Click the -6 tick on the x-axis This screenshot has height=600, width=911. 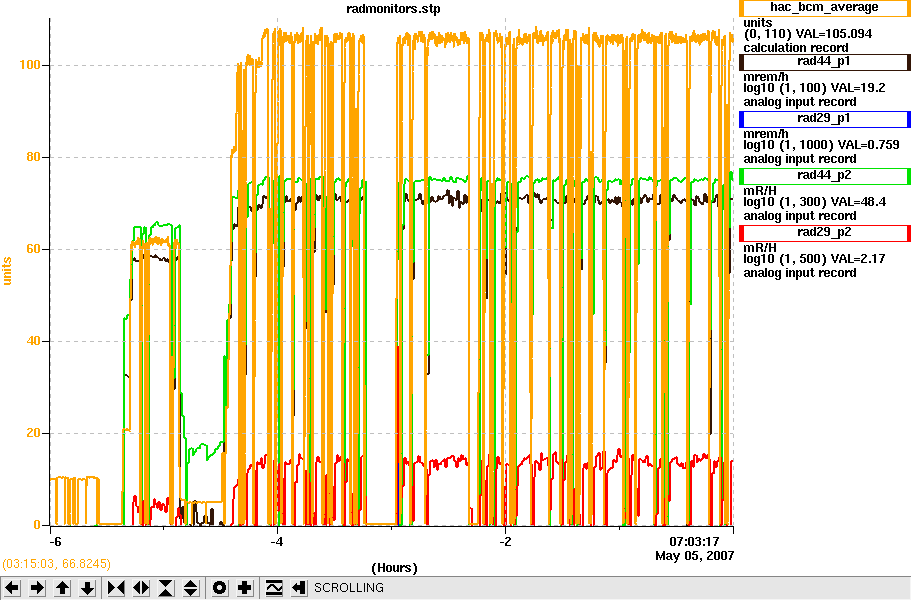(55, 542)
